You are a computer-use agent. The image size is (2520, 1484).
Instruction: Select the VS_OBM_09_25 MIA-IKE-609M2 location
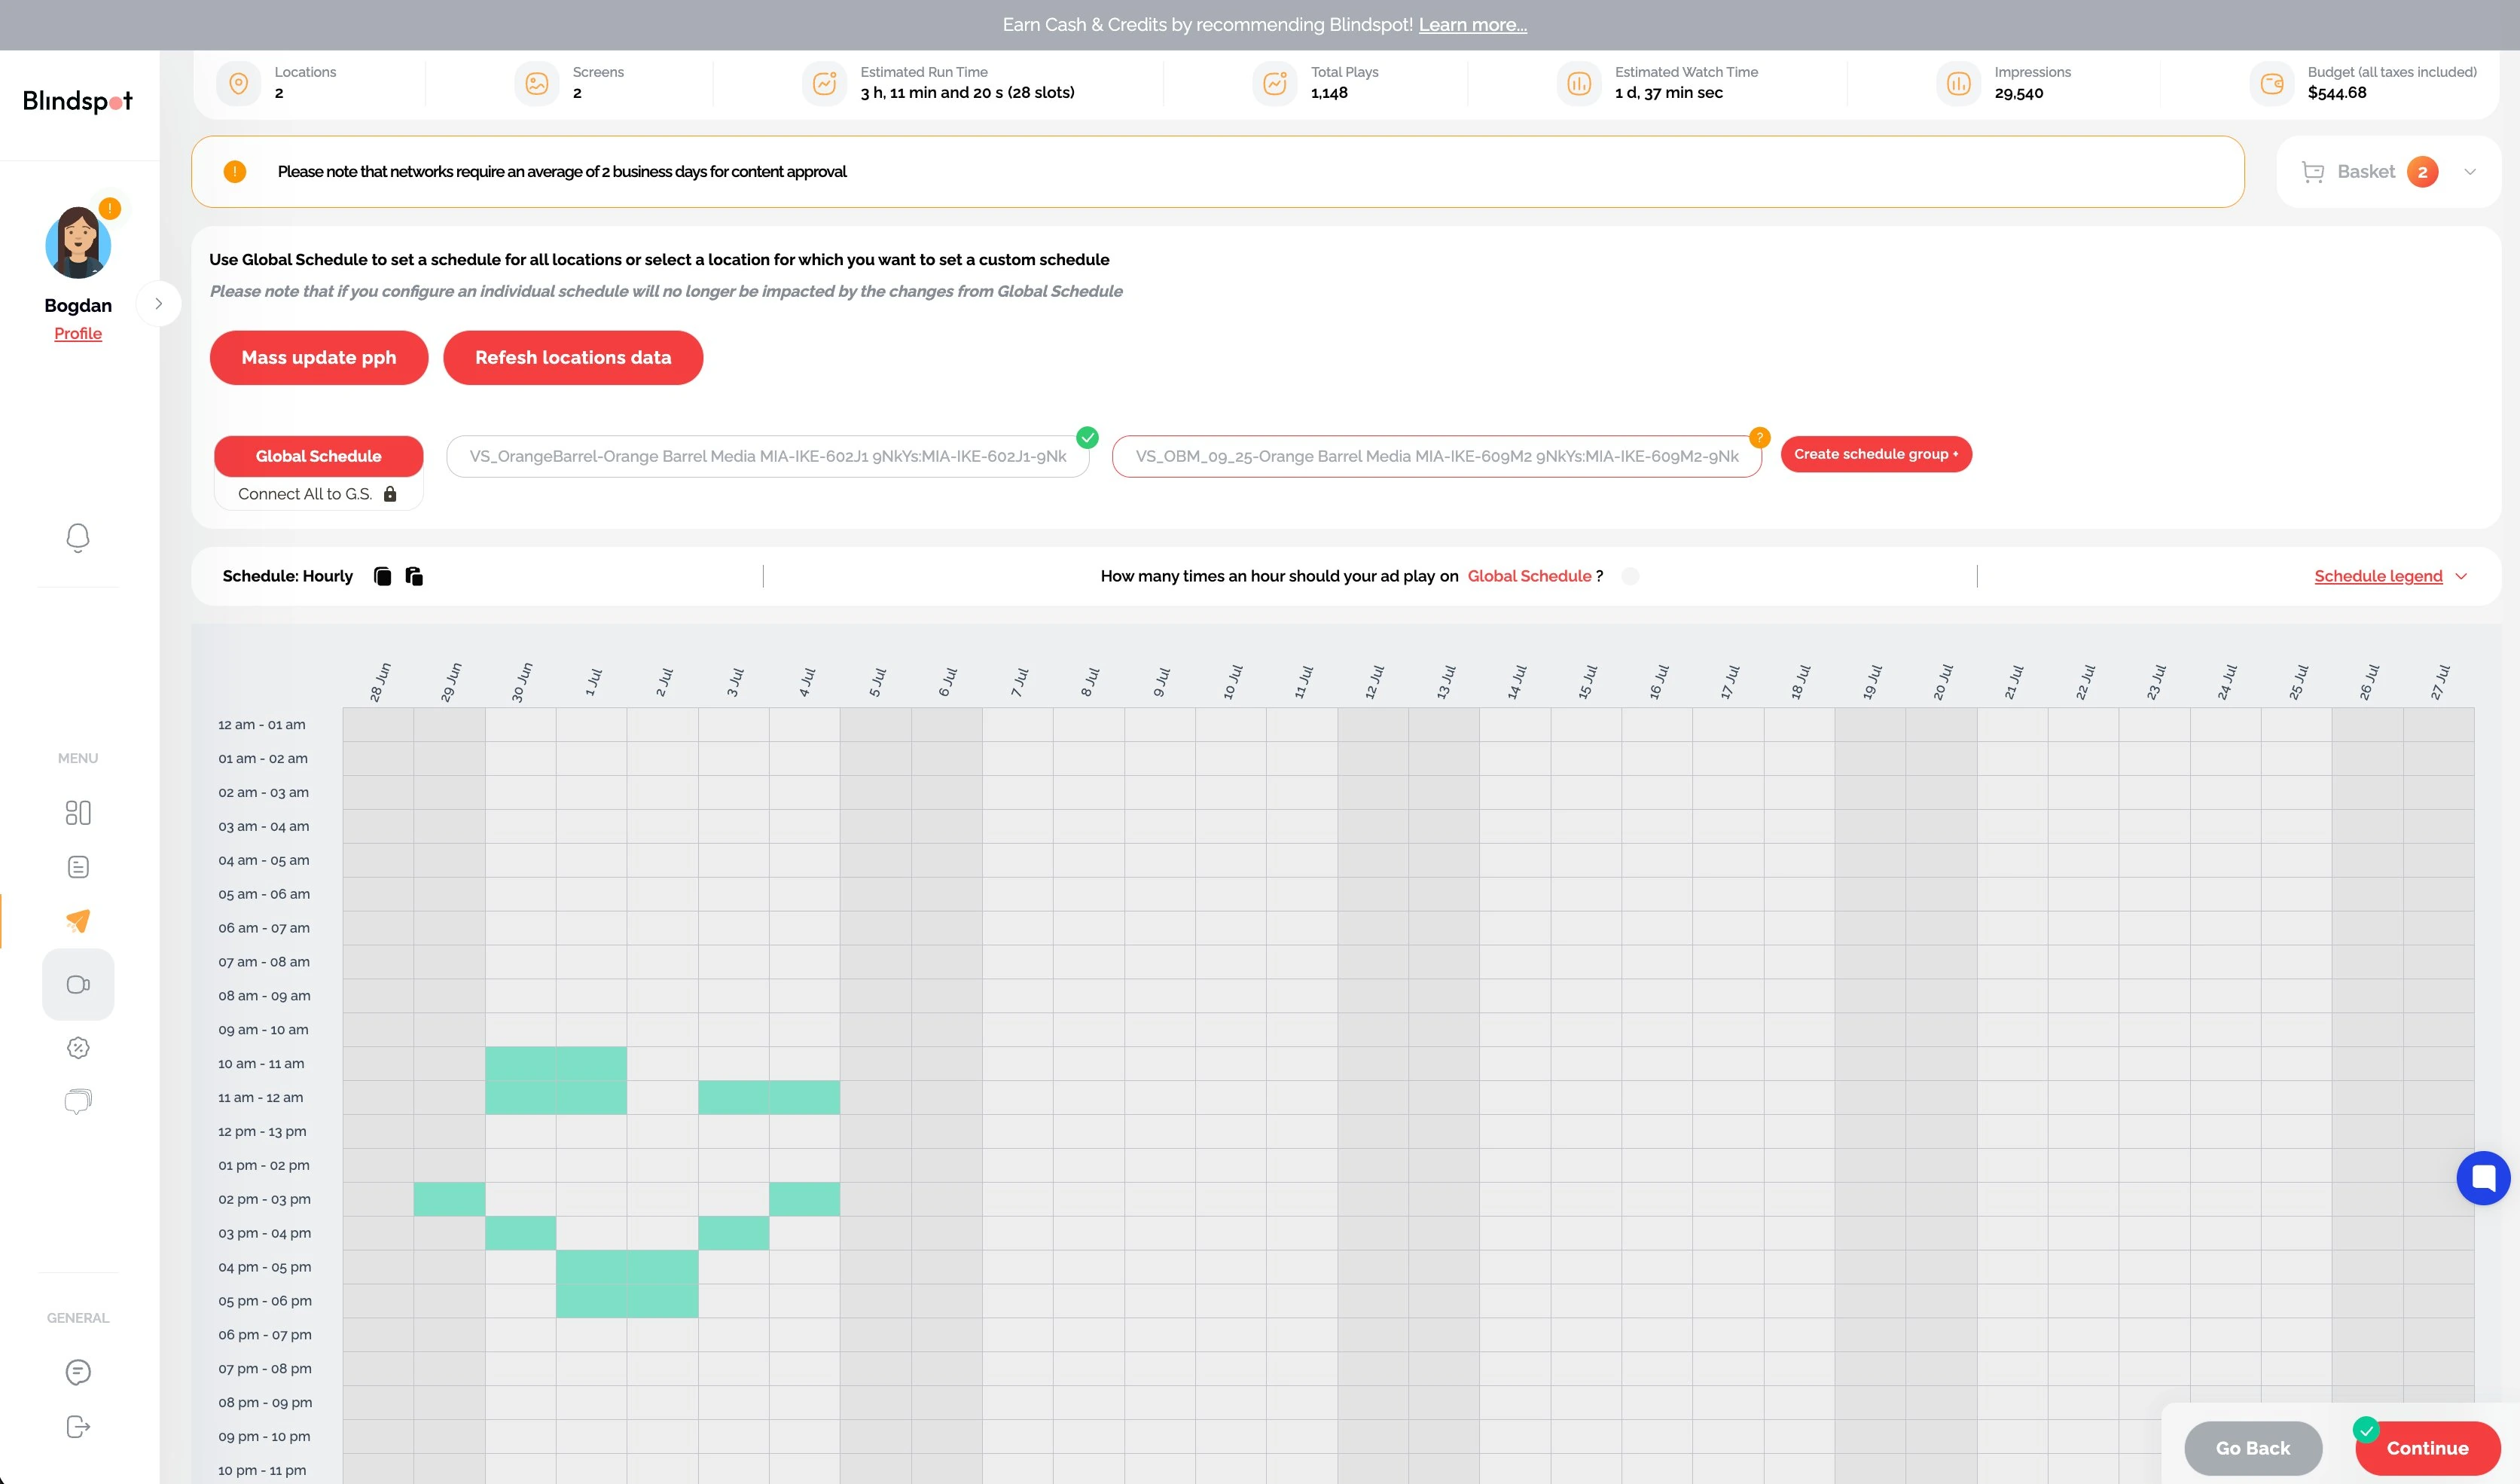point(1437,457)
